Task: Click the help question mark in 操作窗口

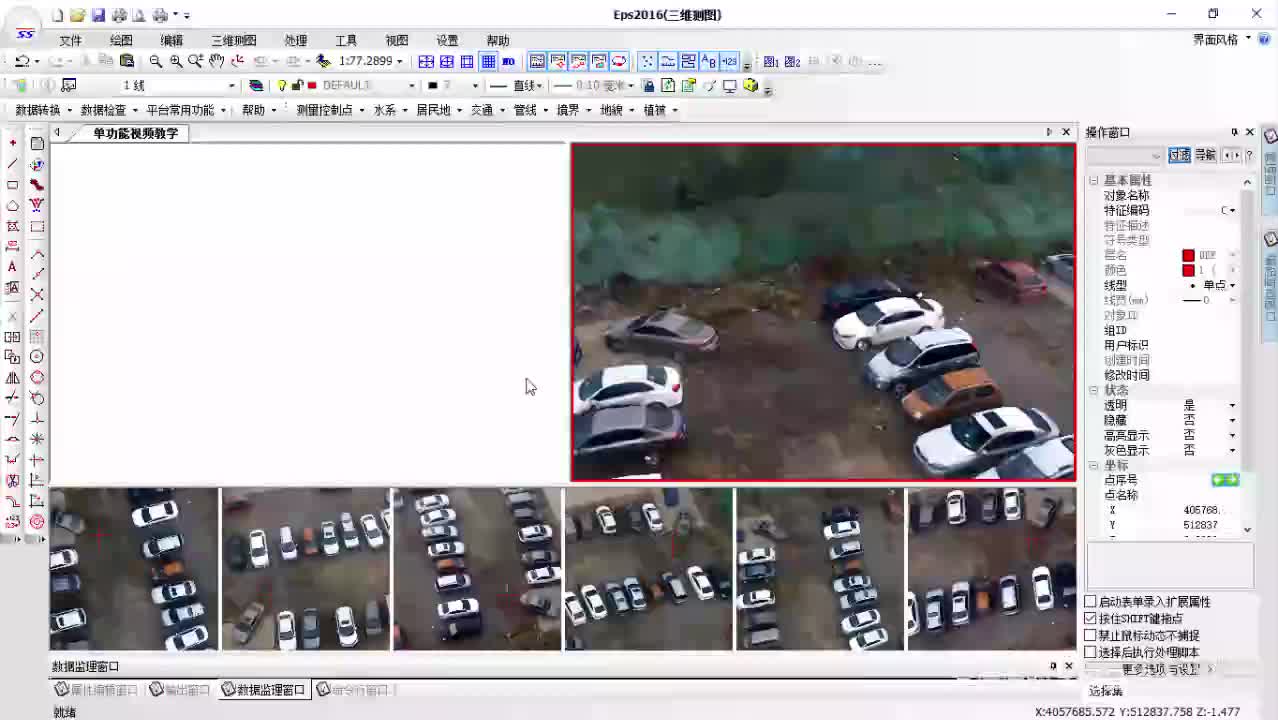Action: [1249, 155]
